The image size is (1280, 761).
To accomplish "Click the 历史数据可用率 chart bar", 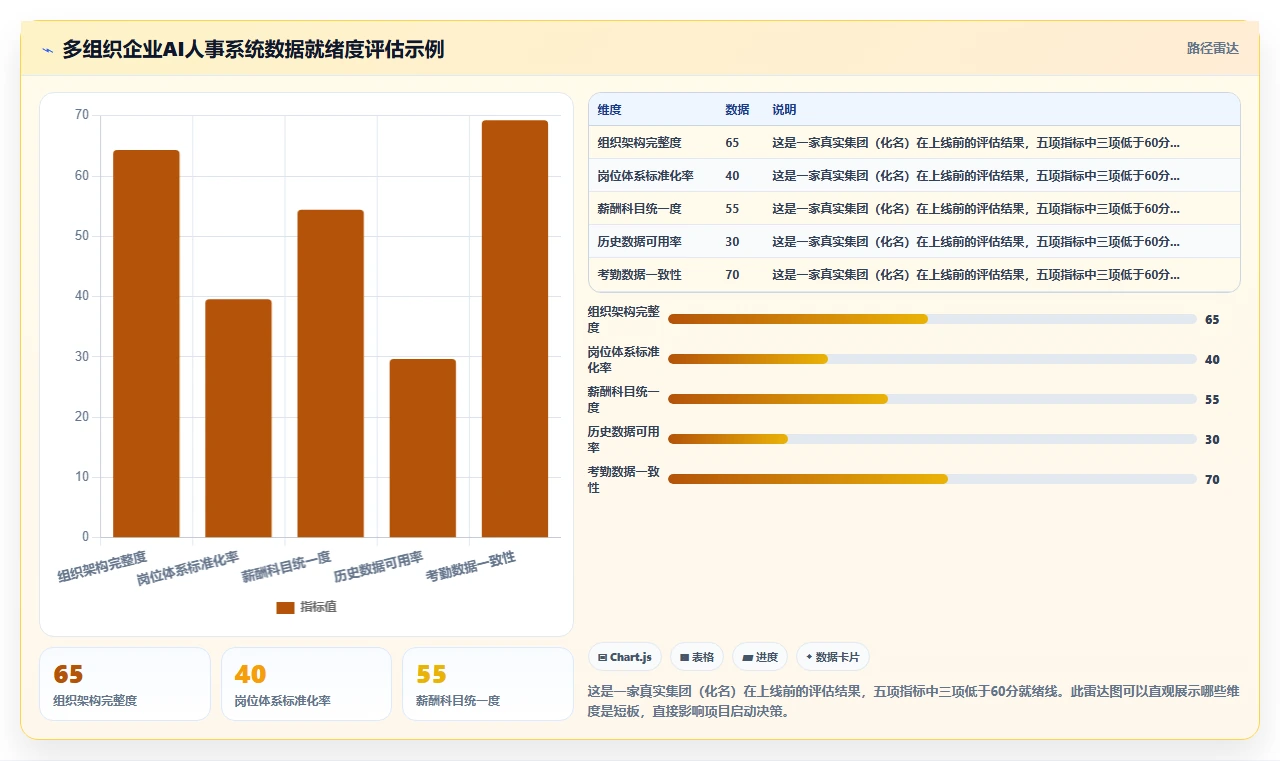I will coord(422,448).
